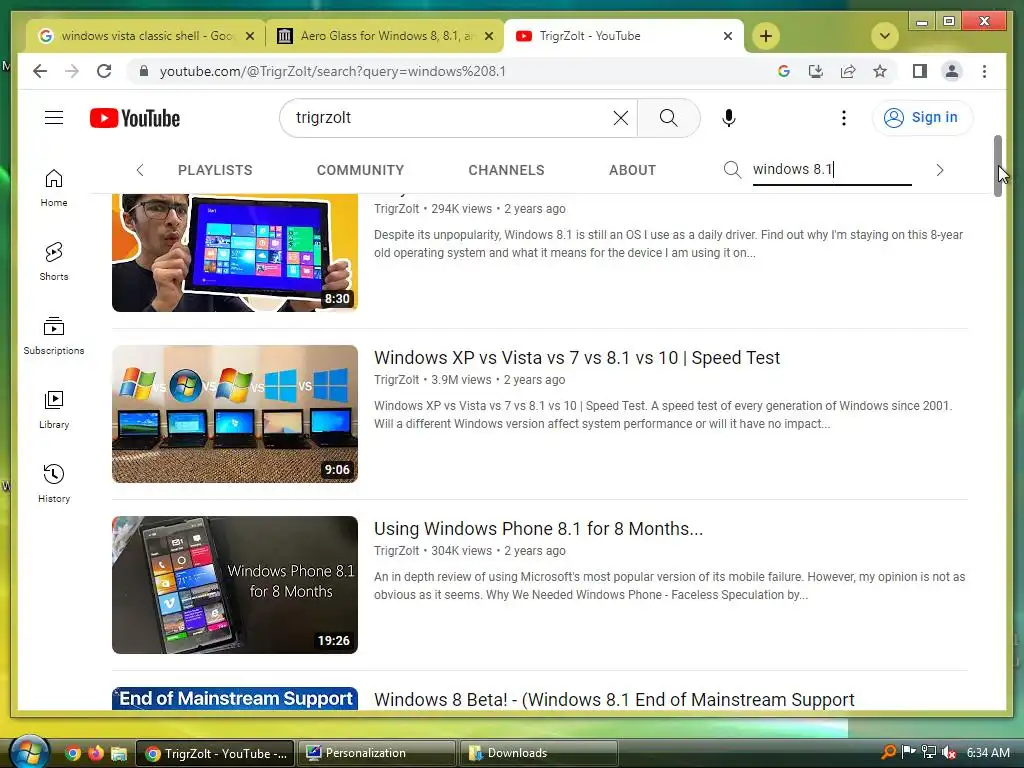This screenshot has width=1024, height=768.
Task: Click the channel search field with windows 8.1
Action: (832, 170)
